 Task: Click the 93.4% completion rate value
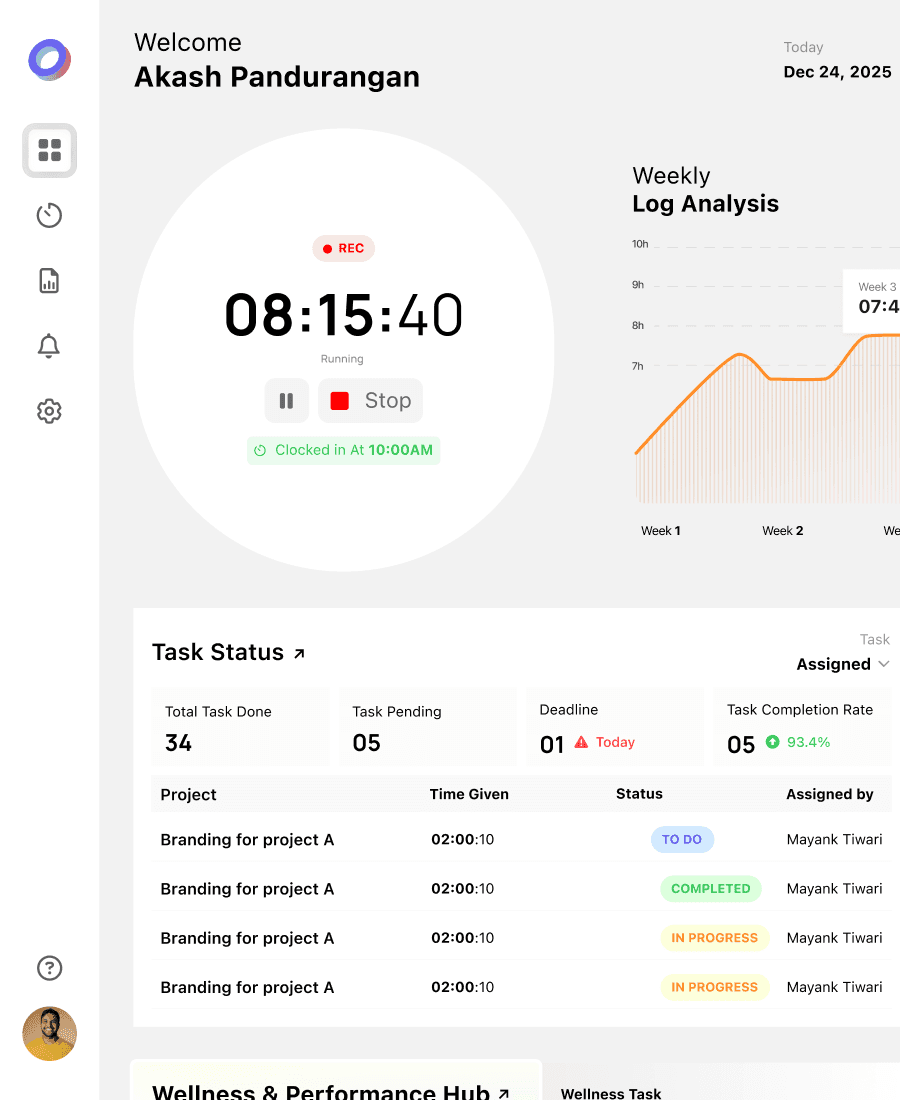[808, 742]
